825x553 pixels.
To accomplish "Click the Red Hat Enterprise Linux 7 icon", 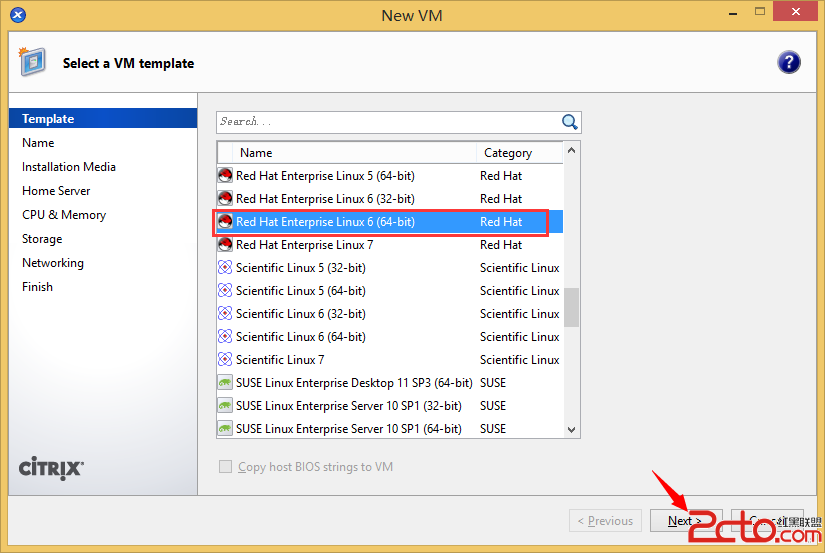I will pyautogui.click(x=225, y=245).
